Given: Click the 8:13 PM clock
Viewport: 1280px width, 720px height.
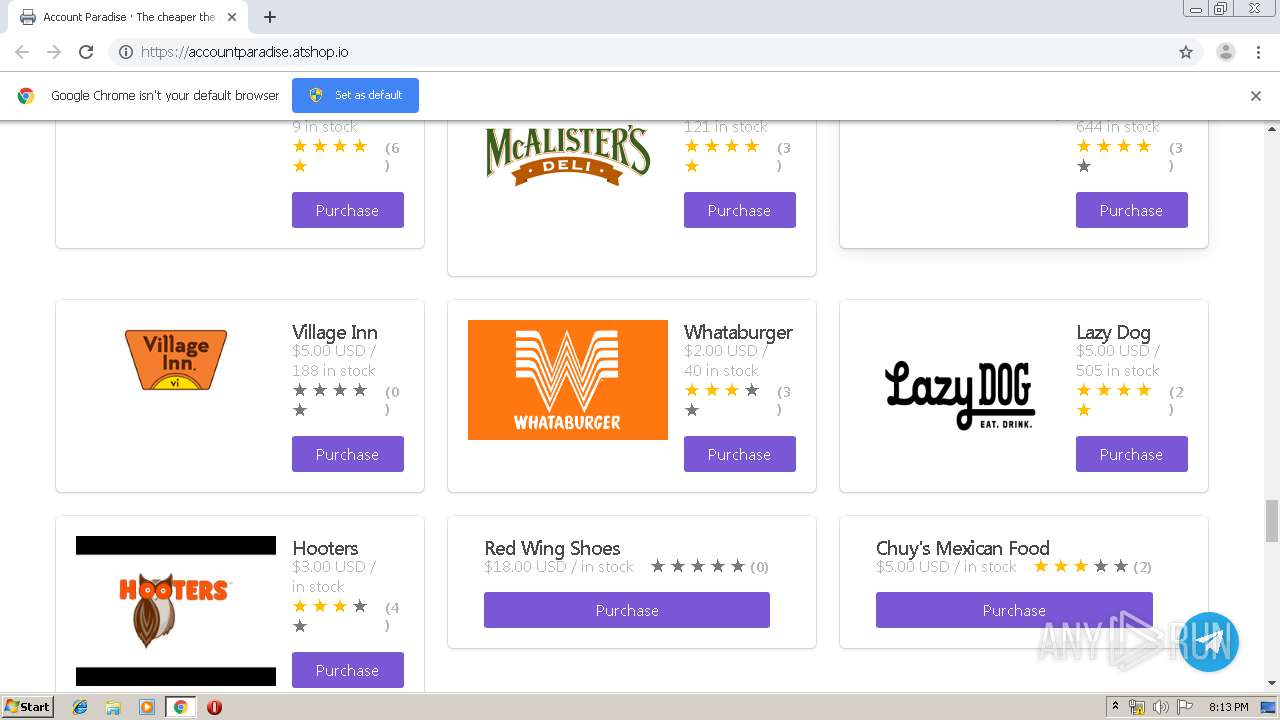Looking at the screenshot, I should point(1228,707).
